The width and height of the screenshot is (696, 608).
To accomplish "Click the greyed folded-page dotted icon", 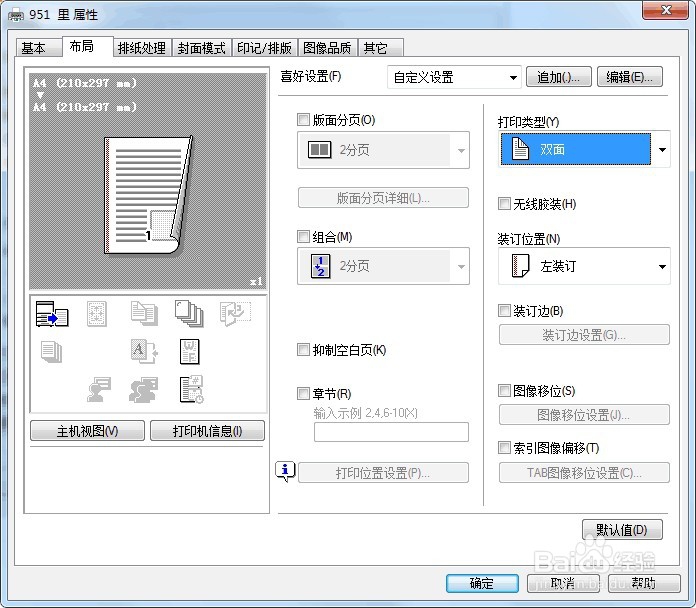I will point(235,313).
